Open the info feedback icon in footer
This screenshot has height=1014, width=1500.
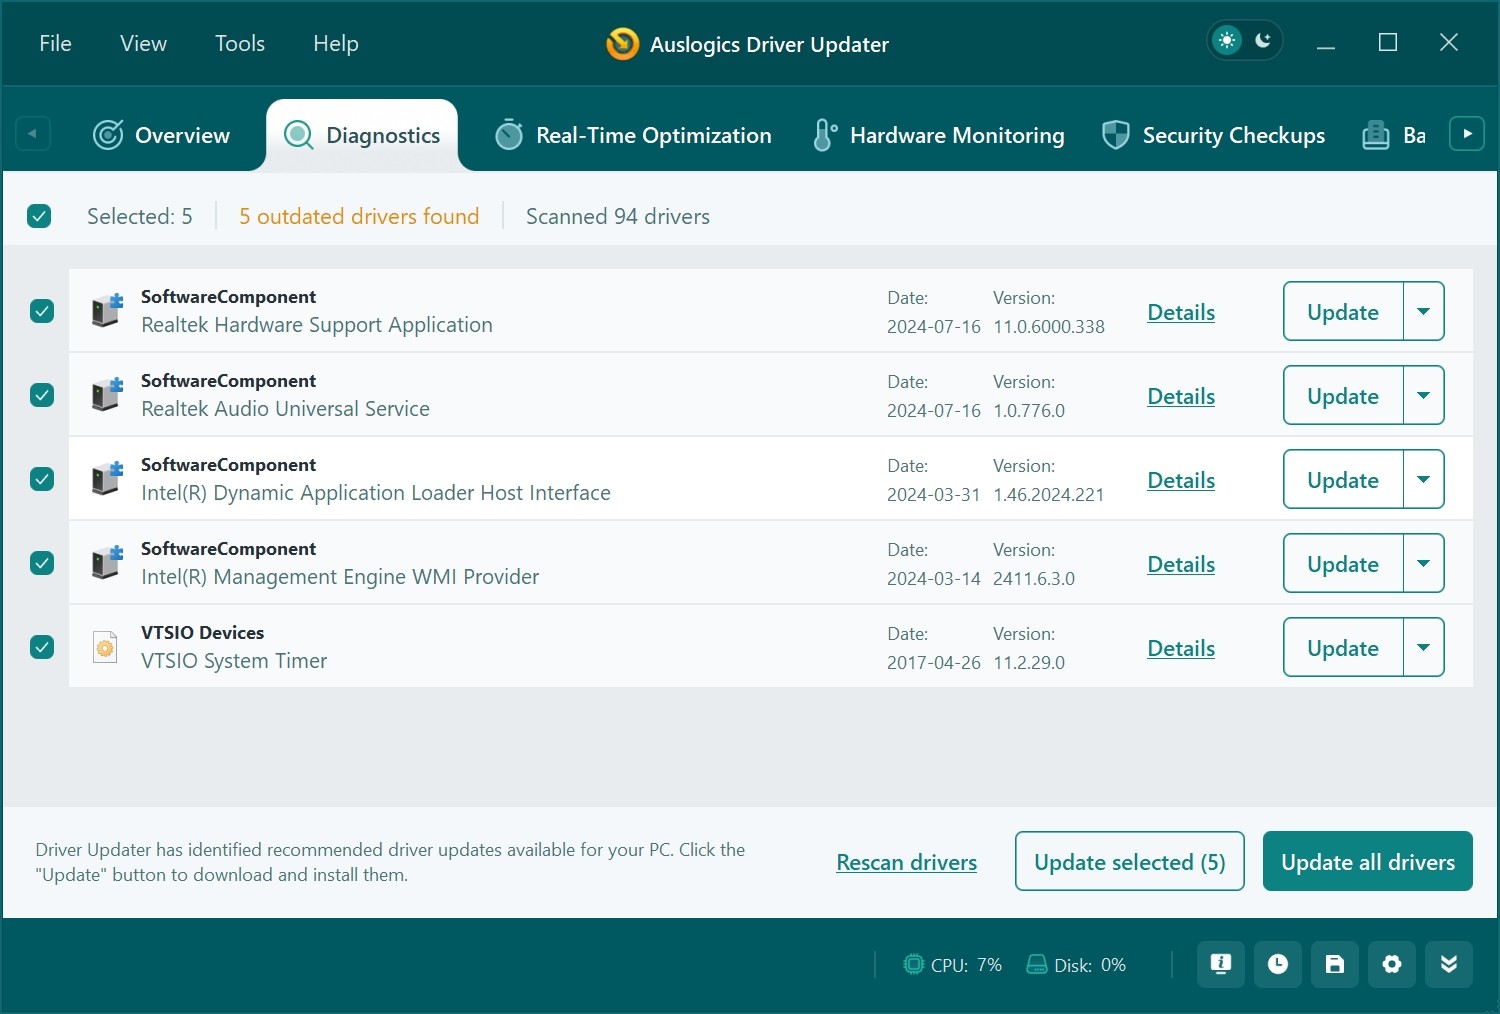pyautogui.click(x=1221, y=964)
